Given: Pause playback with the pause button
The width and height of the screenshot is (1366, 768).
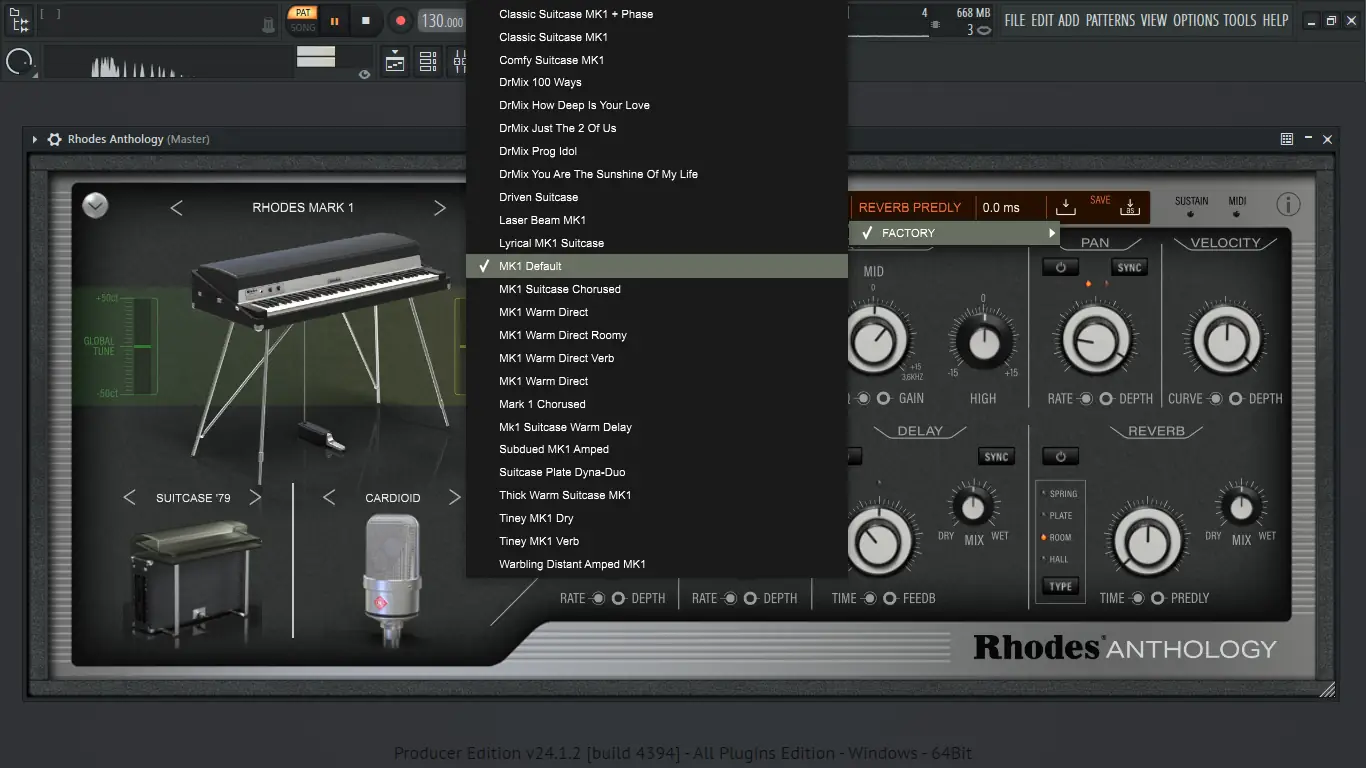Looking at the screenshot, I should click(334, 20).
